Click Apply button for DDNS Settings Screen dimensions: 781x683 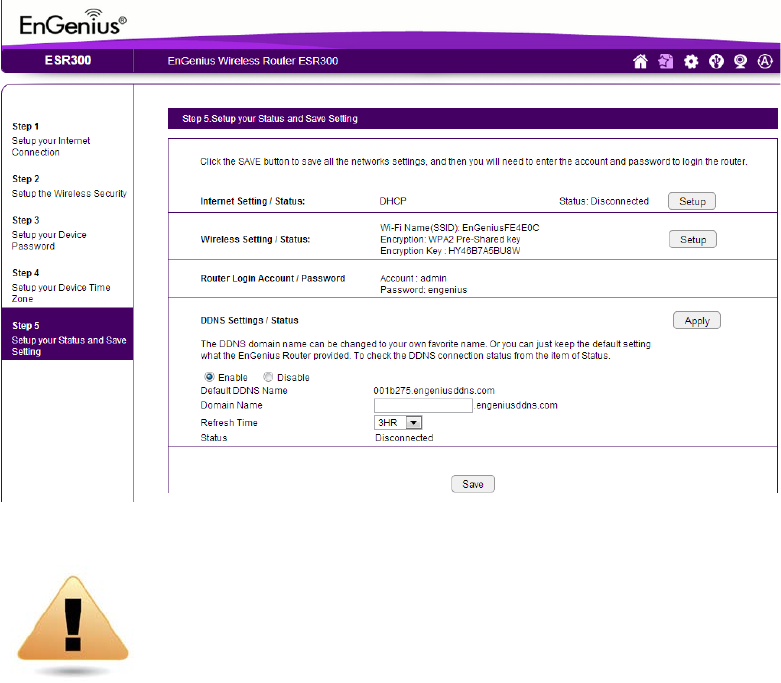tap(697, 321)
